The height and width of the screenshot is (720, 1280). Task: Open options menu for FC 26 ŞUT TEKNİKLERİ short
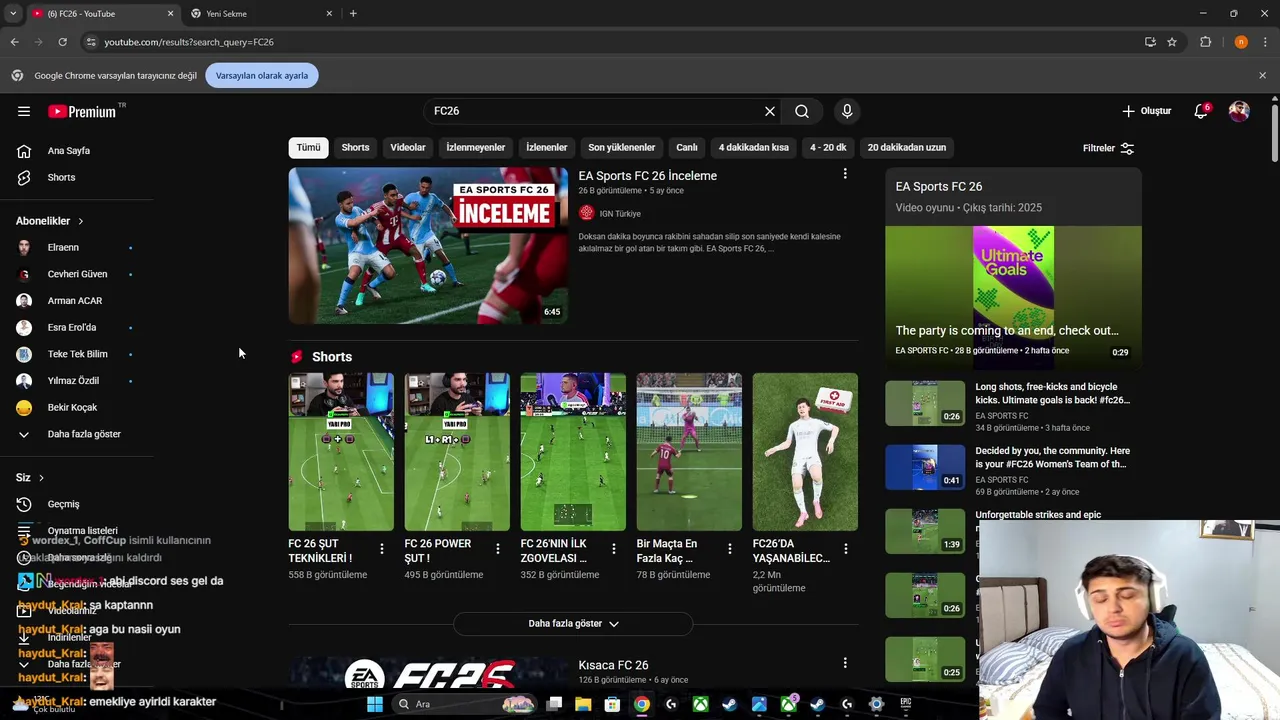pos(382,549)
